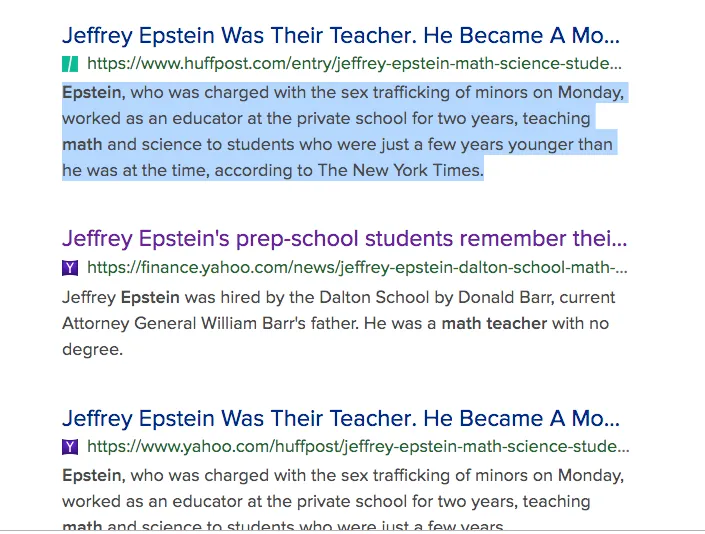Click the HuffPost favicon beside first result URL
705x534 pixels.
(70, 64)
